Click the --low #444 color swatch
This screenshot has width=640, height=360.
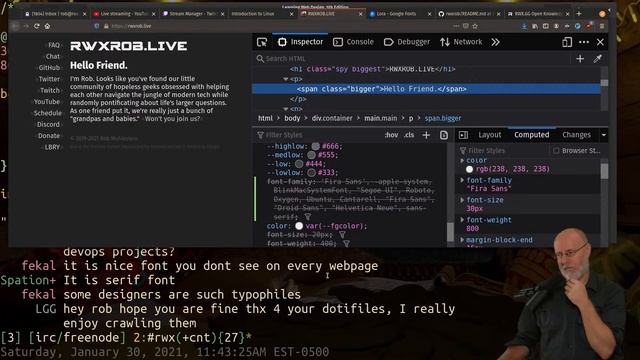coord(299,164)
